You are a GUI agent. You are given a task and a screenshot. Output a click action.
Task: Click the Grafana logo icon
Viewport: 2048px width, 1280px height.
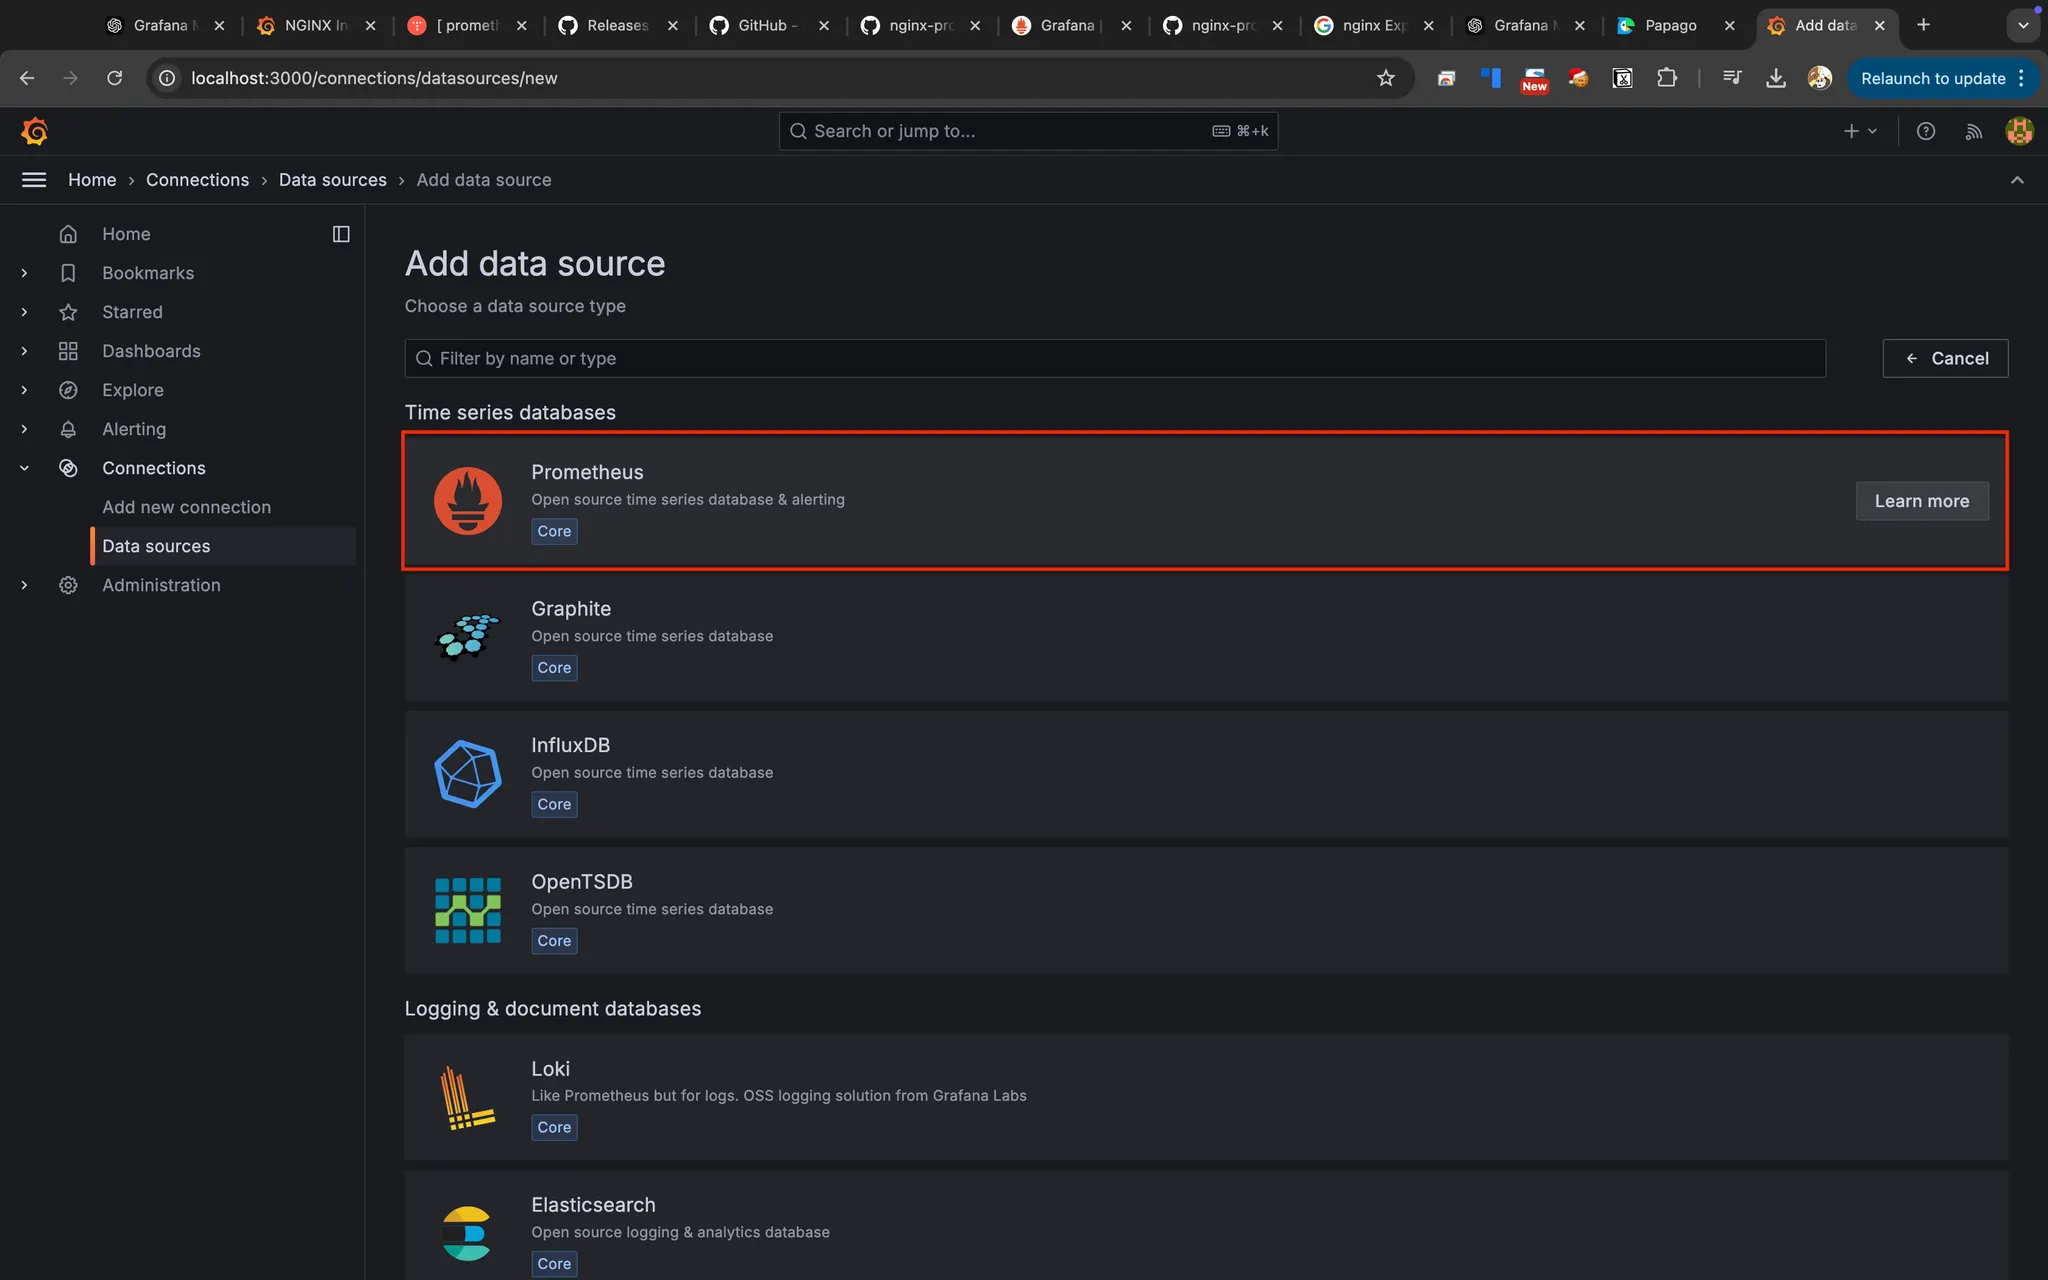[34, 131]
